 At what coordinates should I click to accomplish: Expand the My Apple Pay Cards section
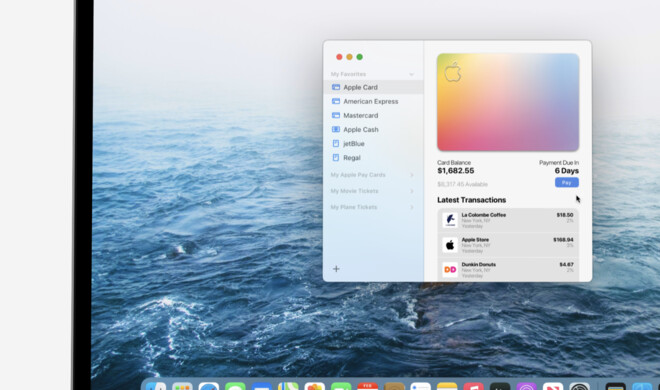pyautogui.click(x=412, y=175)
